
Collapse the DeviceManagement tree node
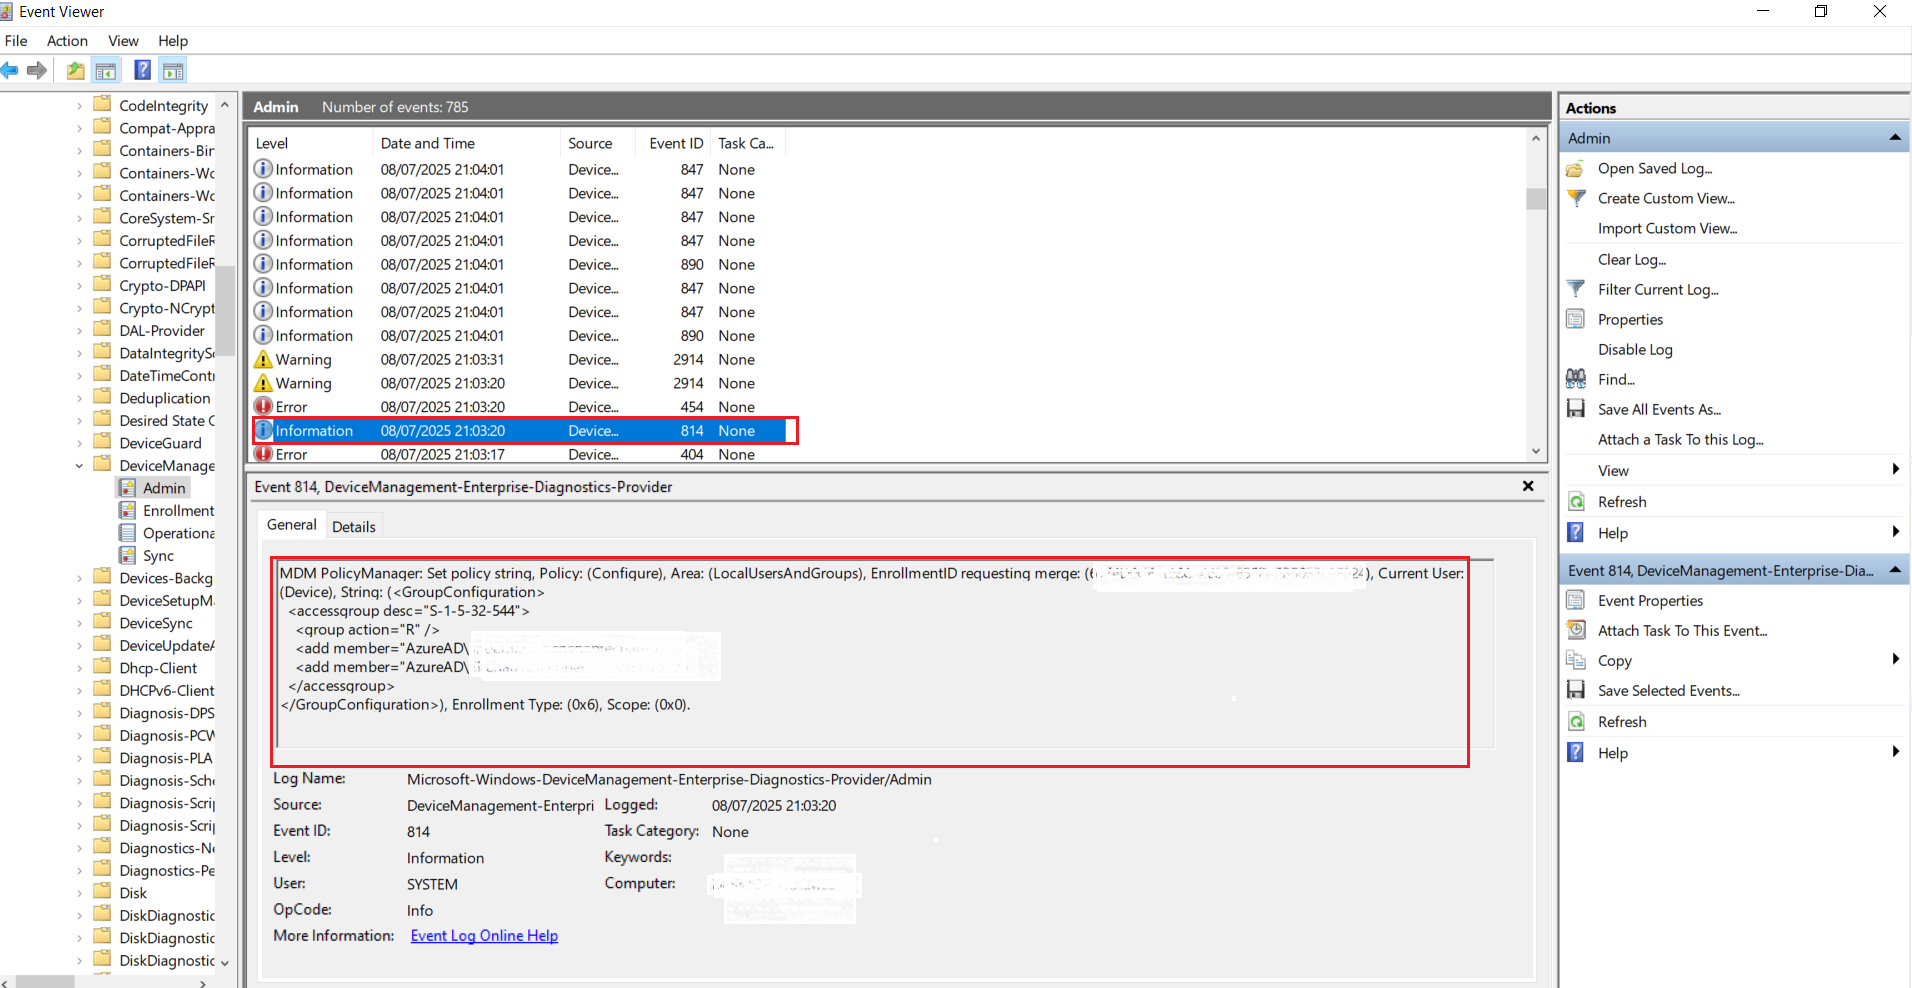pyautogui.click(x=79, y=465)
